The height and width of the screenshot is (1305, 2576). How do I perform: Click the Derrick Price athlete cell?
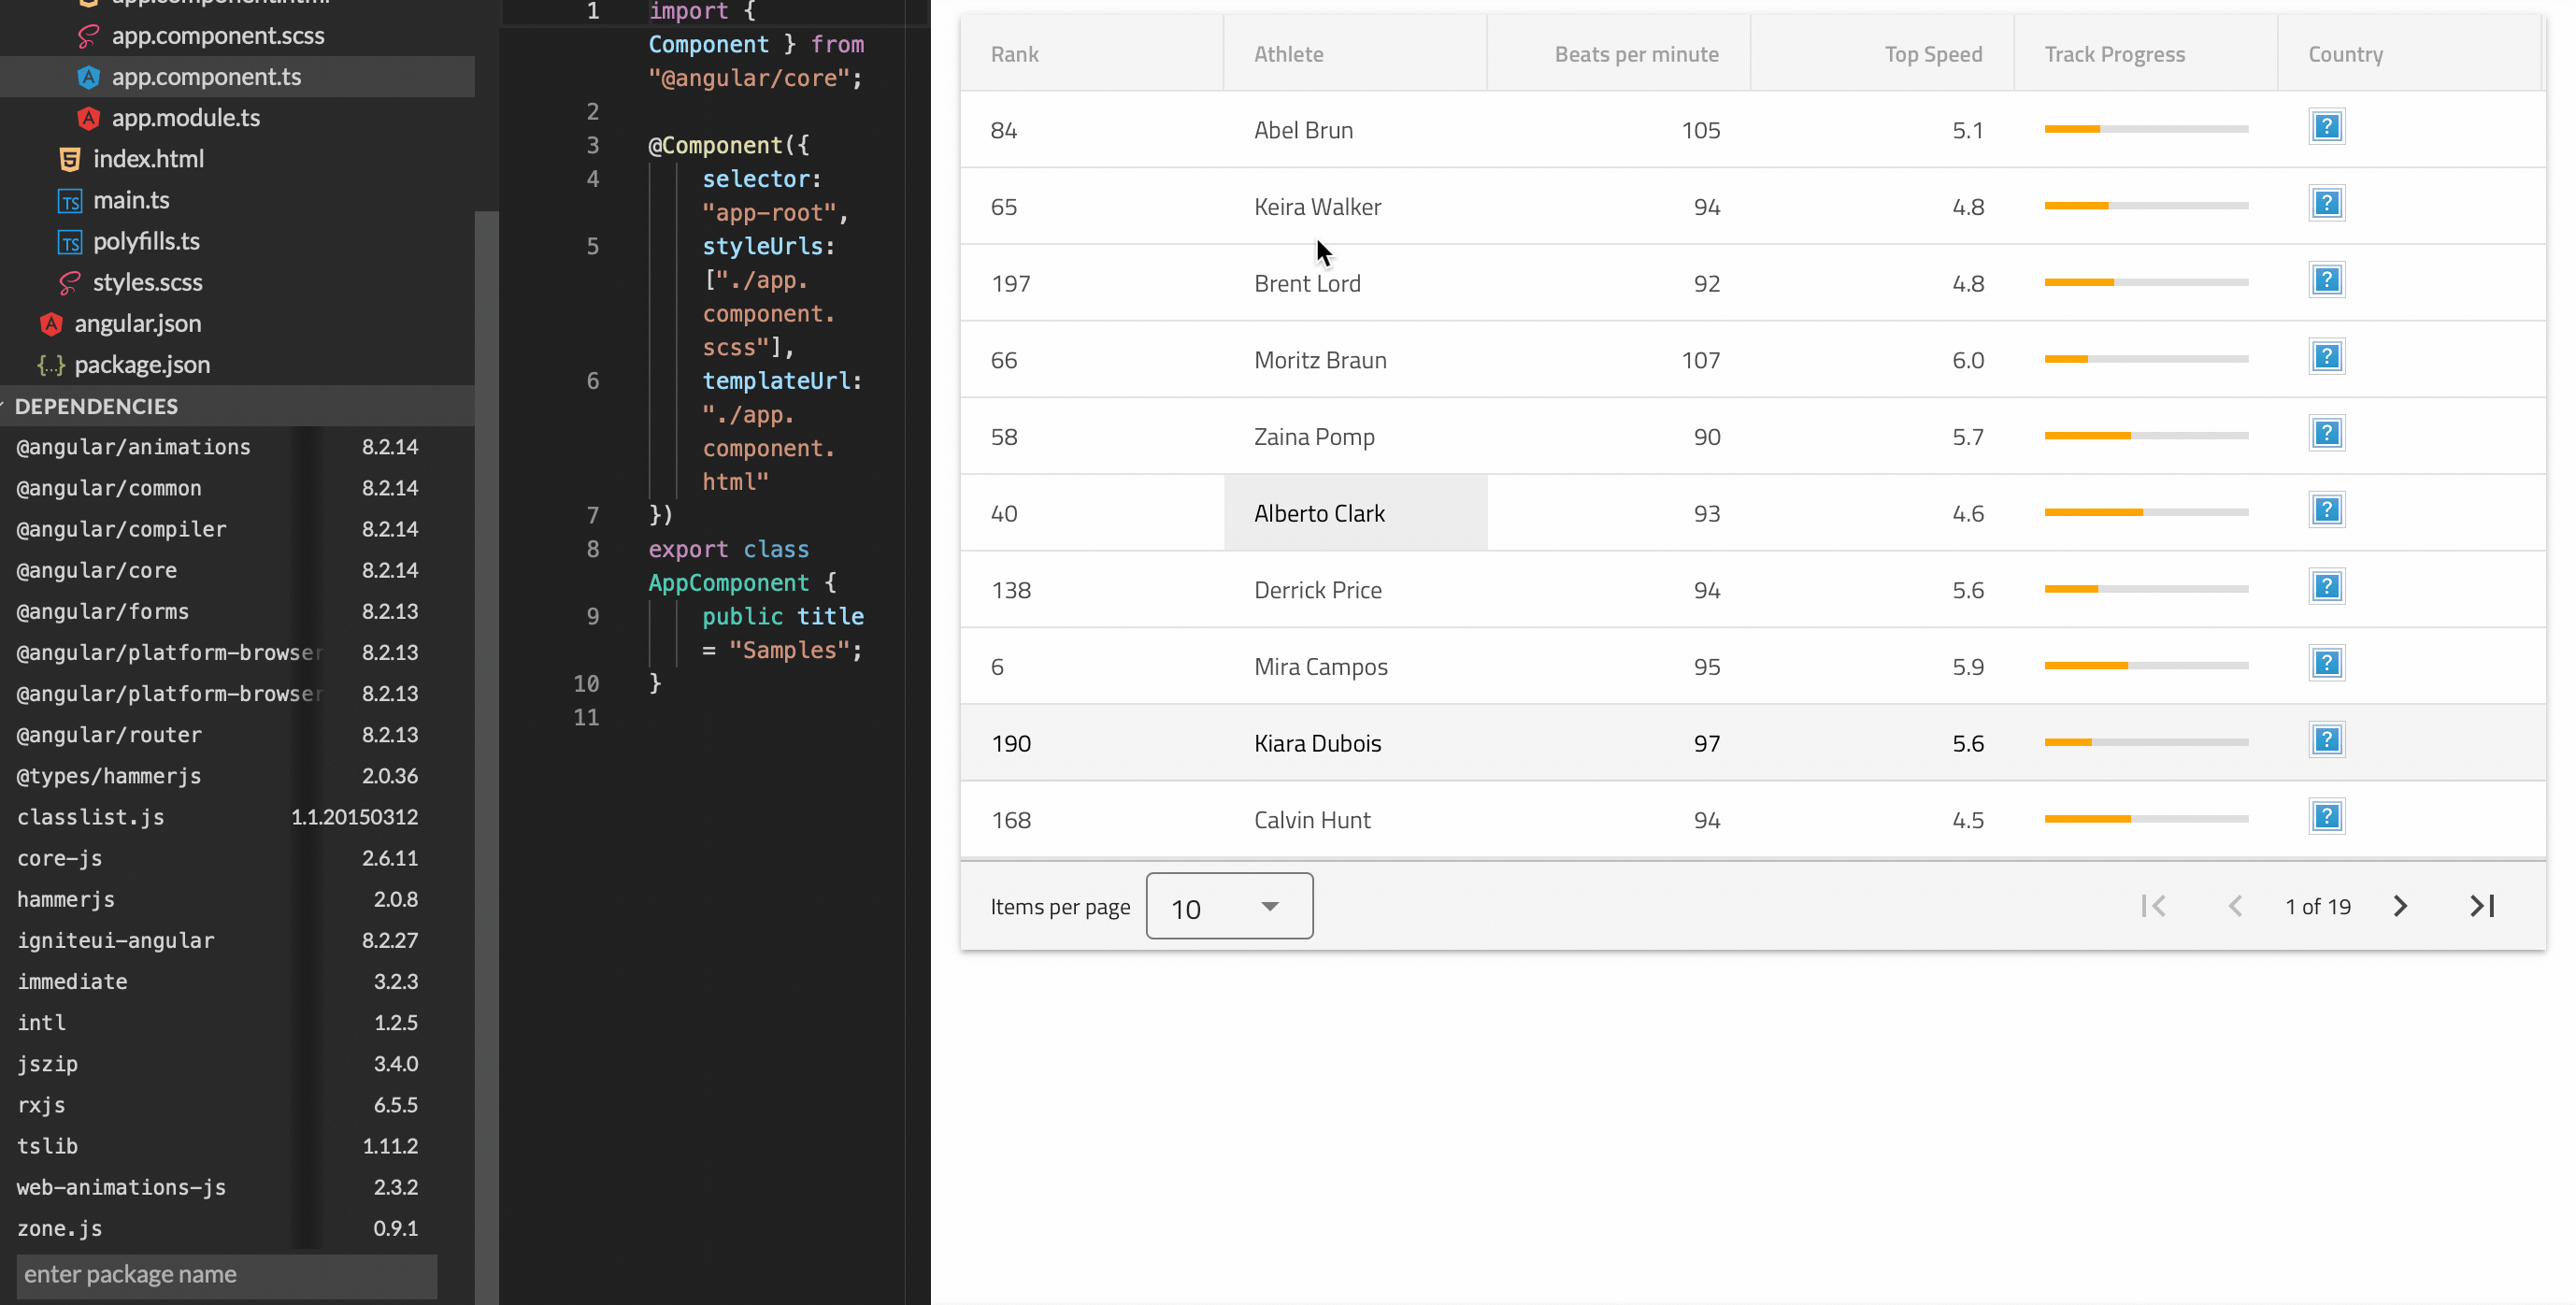point(1355,590)
